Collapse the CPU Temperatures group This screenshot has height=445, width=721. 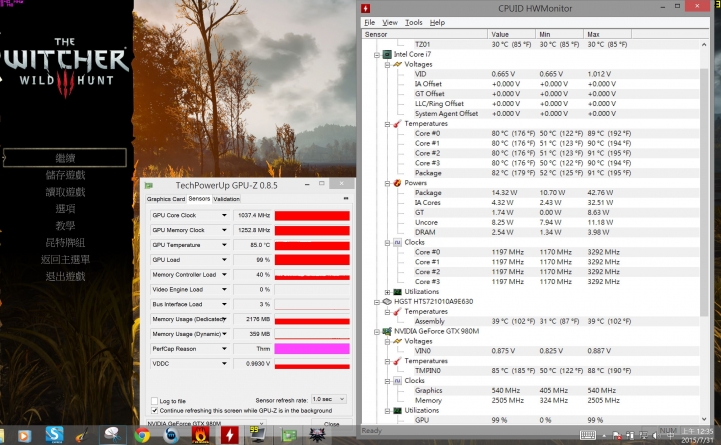[387, 124]
